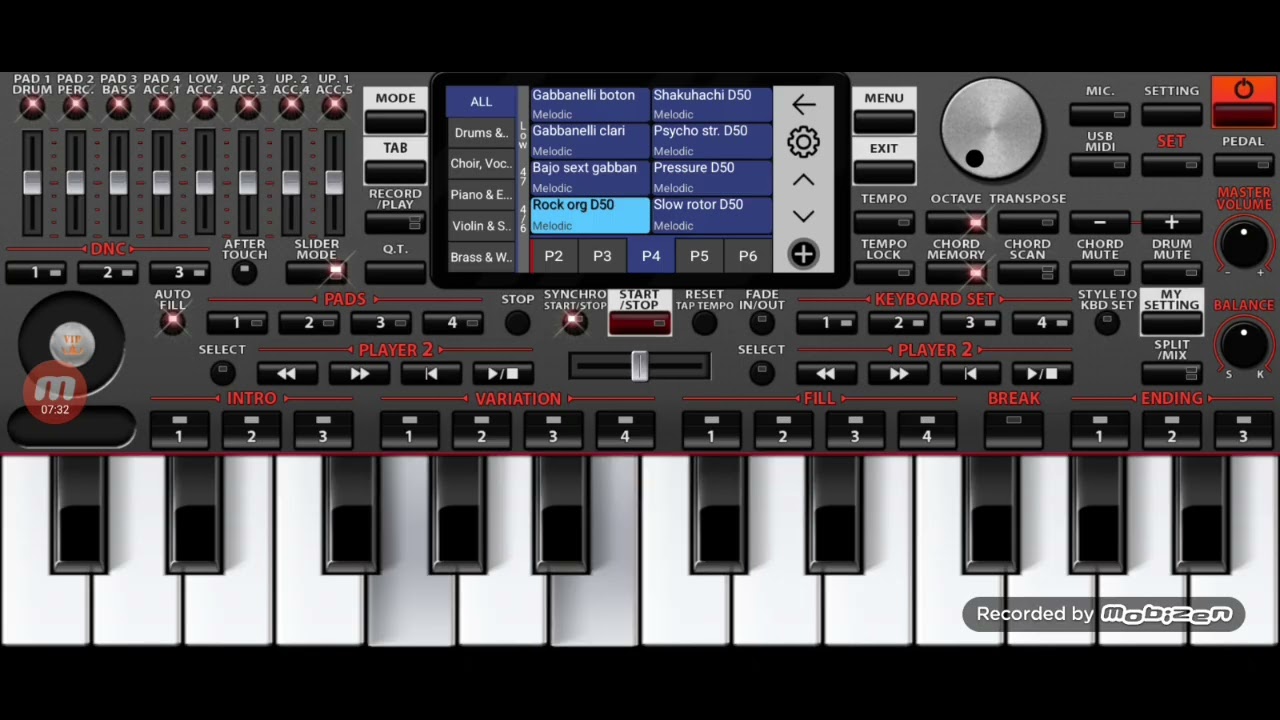Tap right Player 2 rewind button
The image size is (1280, 720).
coord(826,373)
